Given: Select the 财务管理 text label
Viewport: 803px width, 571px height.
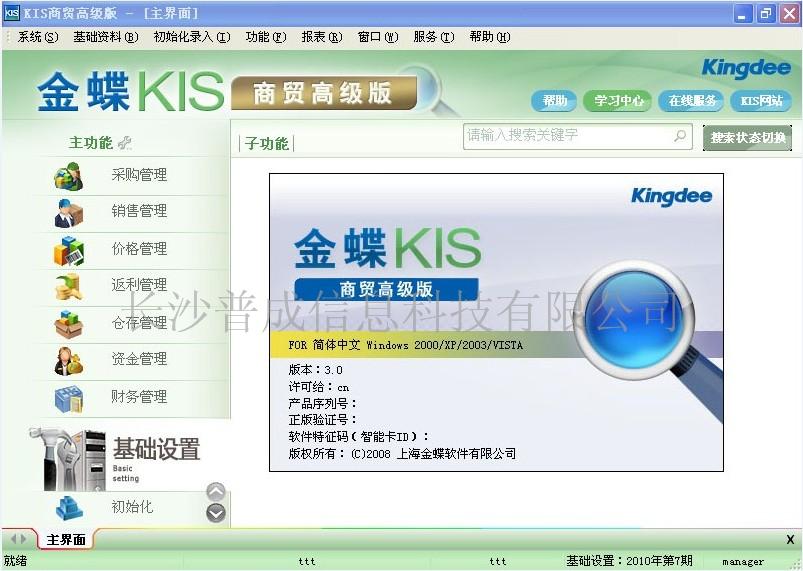Looking at the screenshot, I should click(139, 396).
